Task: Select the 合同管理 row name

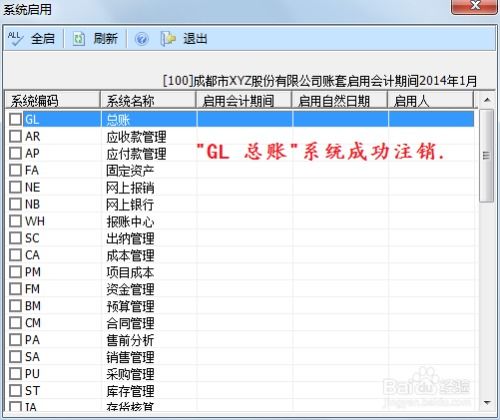Action: [x=130, y=323]
